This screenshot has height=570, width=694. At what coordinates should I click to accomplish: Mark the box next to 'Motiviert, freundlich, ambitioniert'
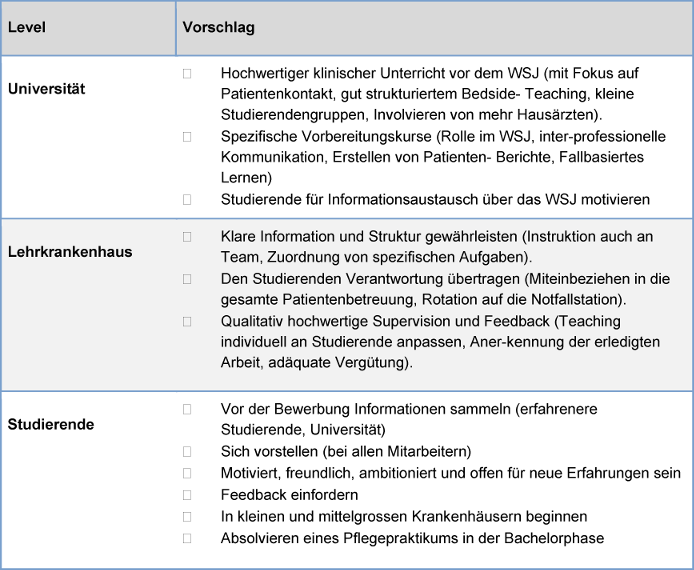click(187, 473)
